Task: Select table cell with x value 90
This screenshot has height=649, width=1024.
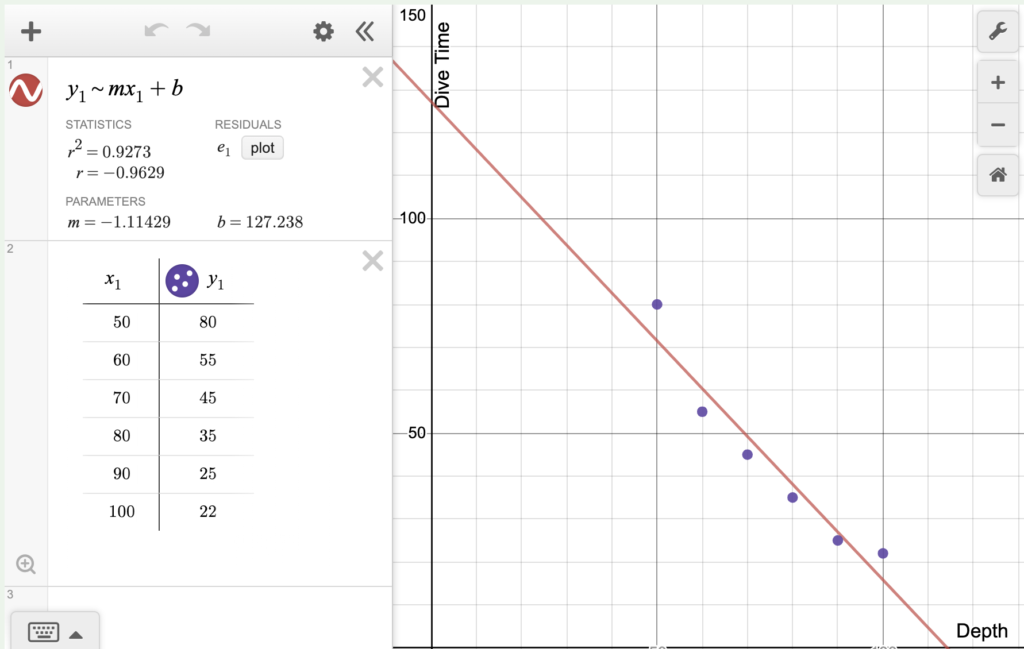Action: [x=121, y=473]
